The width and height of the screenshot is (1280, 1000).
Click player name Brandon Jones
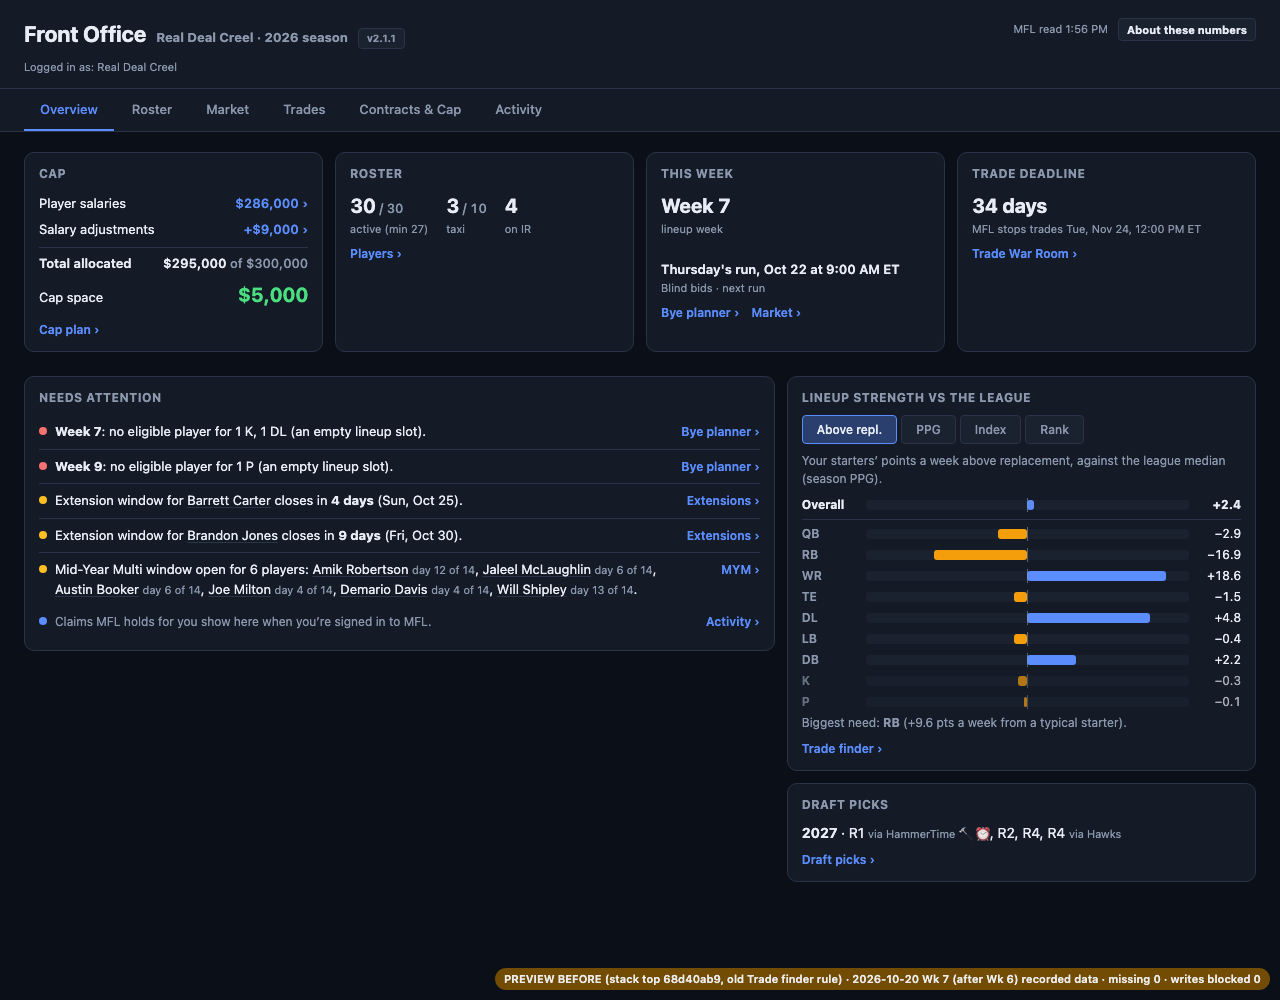pyautogui.click(x=232, y=535)
